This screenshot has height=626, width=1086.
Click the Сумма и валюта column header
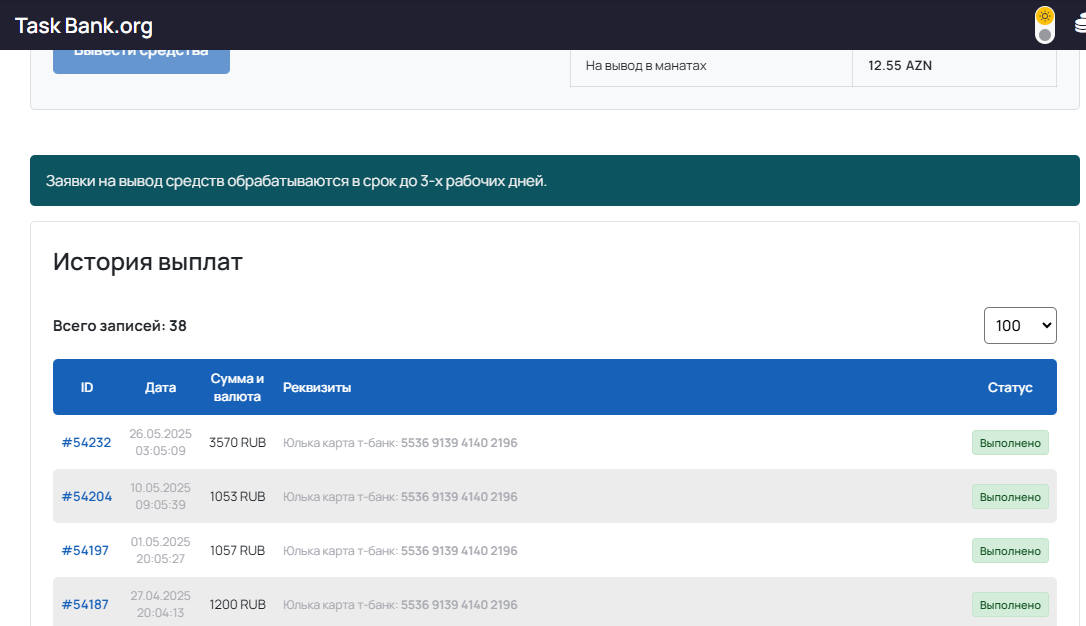point(237,388)
